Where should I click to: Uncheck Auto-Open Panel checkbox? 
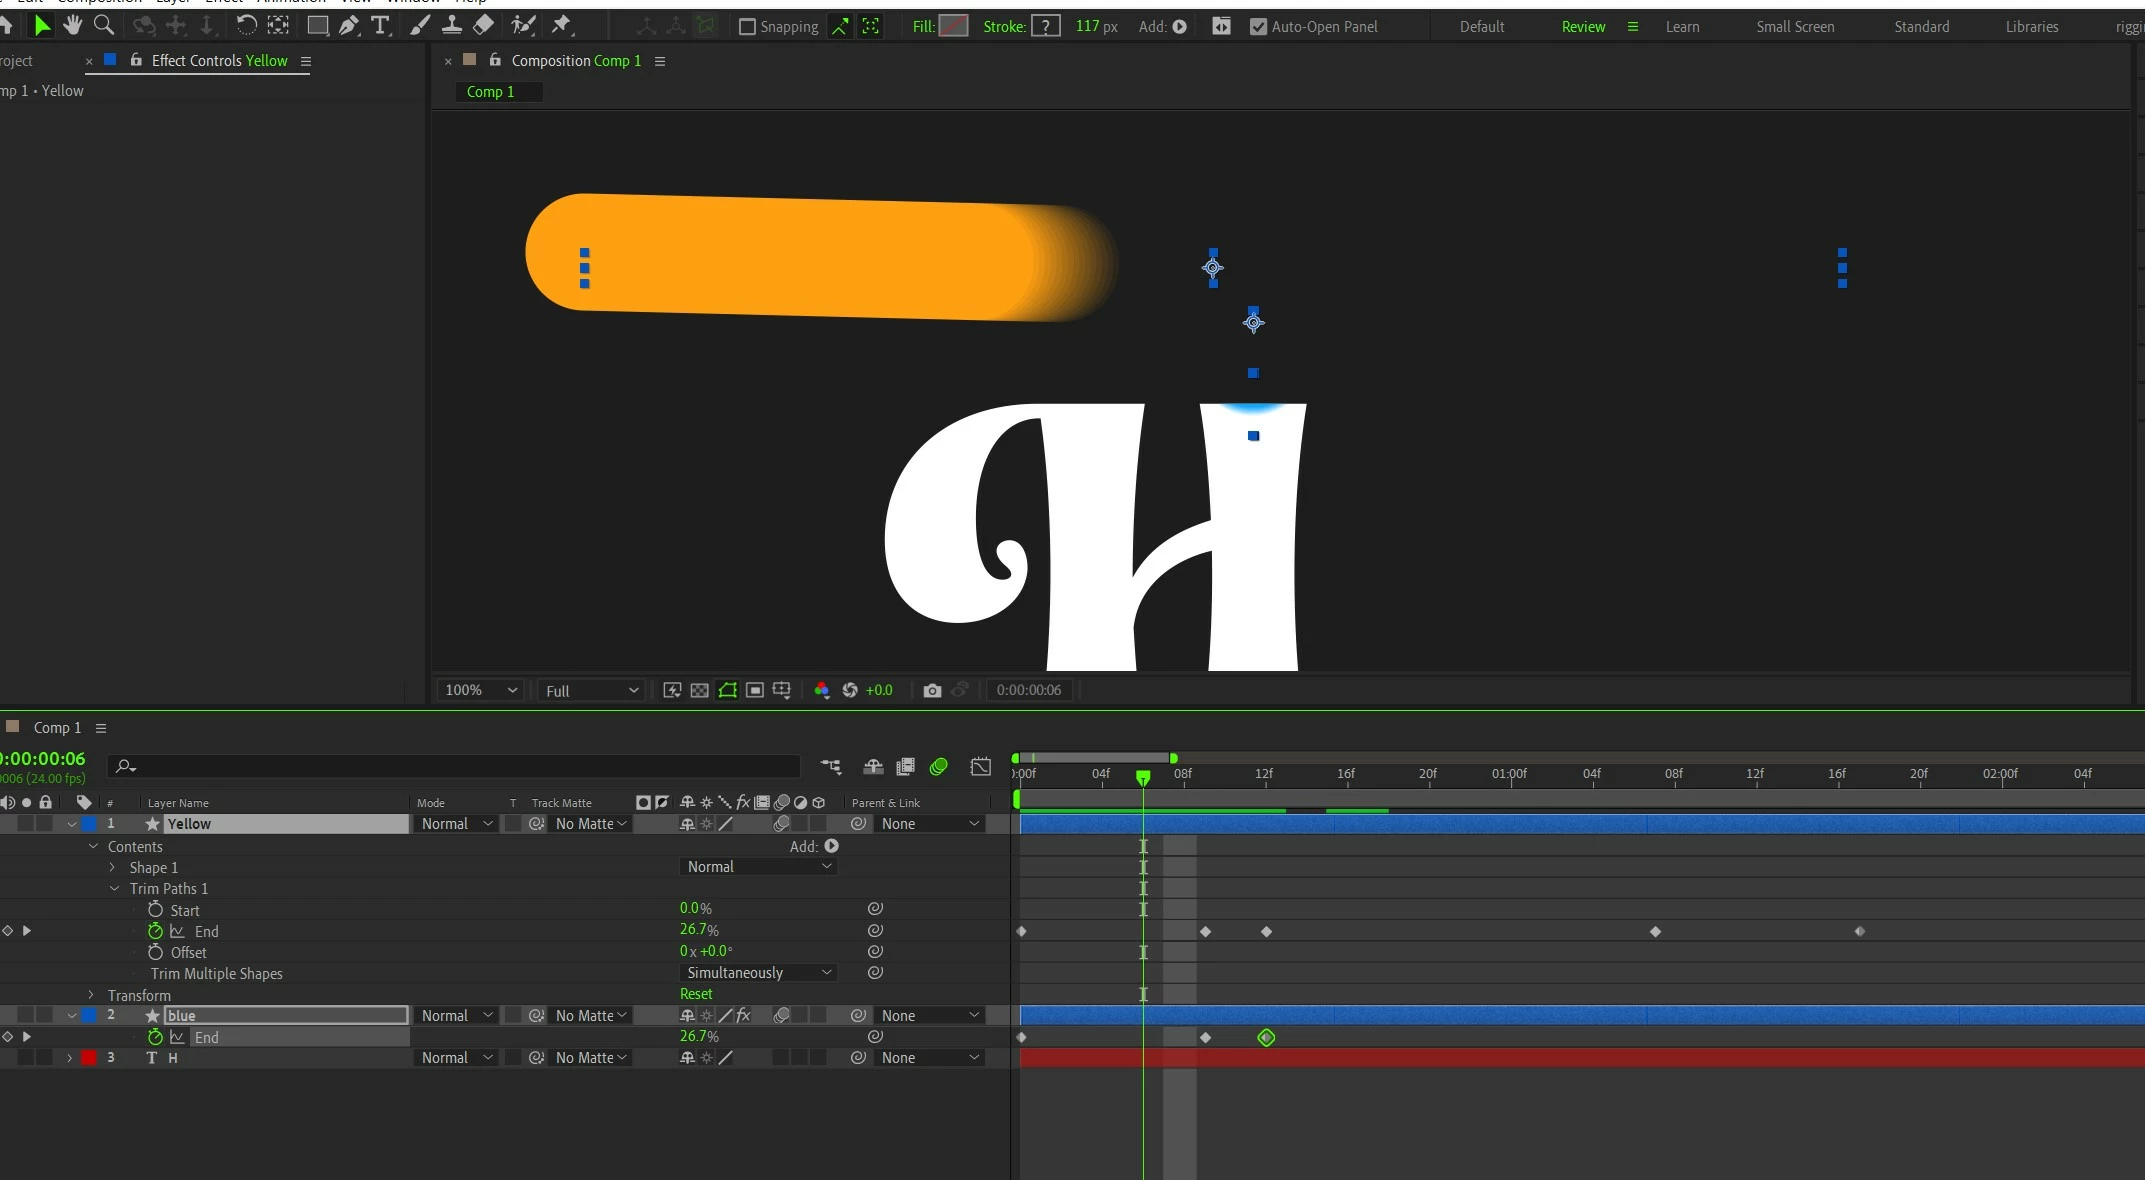pos(1258,27)
